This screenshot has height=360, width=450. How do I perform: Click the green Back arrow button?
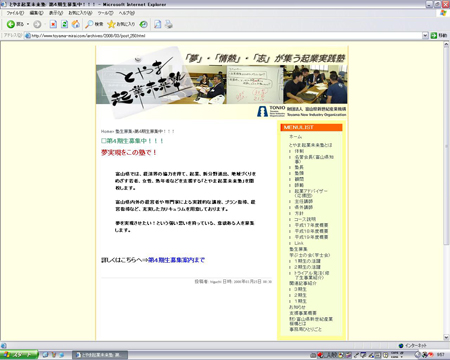pyautogui.click(x=11, y=24)
